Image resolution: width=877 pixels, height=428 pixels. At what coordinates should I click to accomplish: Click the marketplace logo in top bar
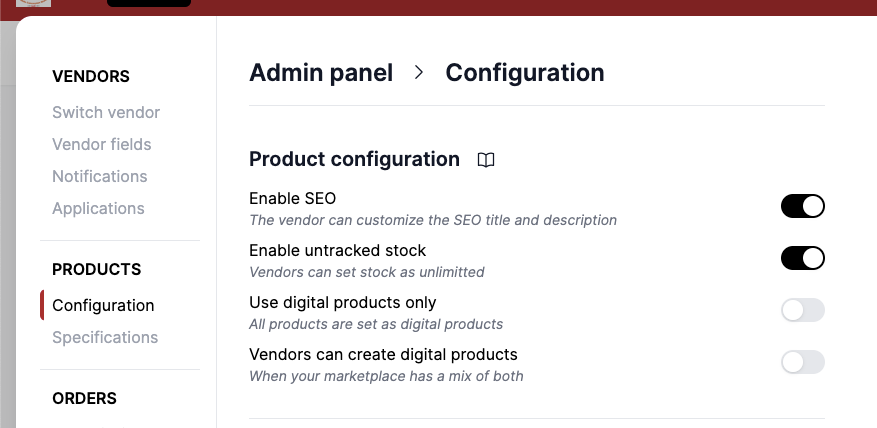[x=33, y=4]
